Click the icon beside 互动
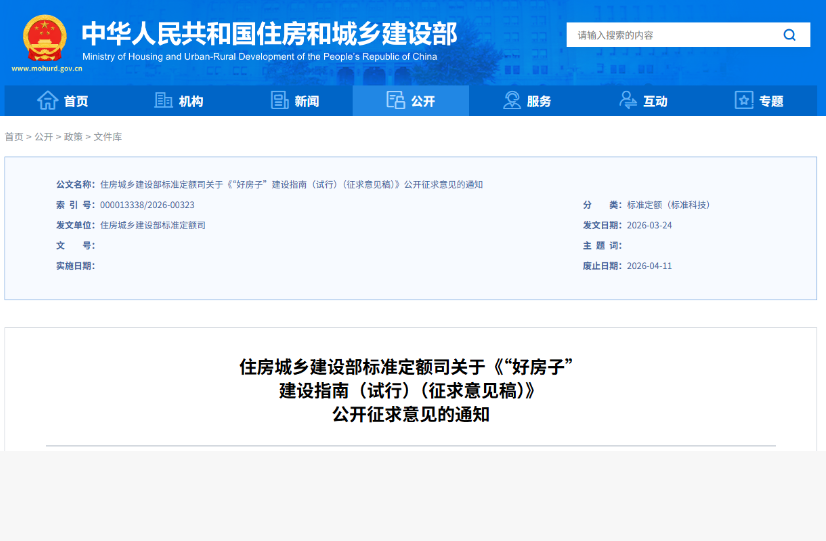This screenshot has width=826, height=541. [628, 100]
